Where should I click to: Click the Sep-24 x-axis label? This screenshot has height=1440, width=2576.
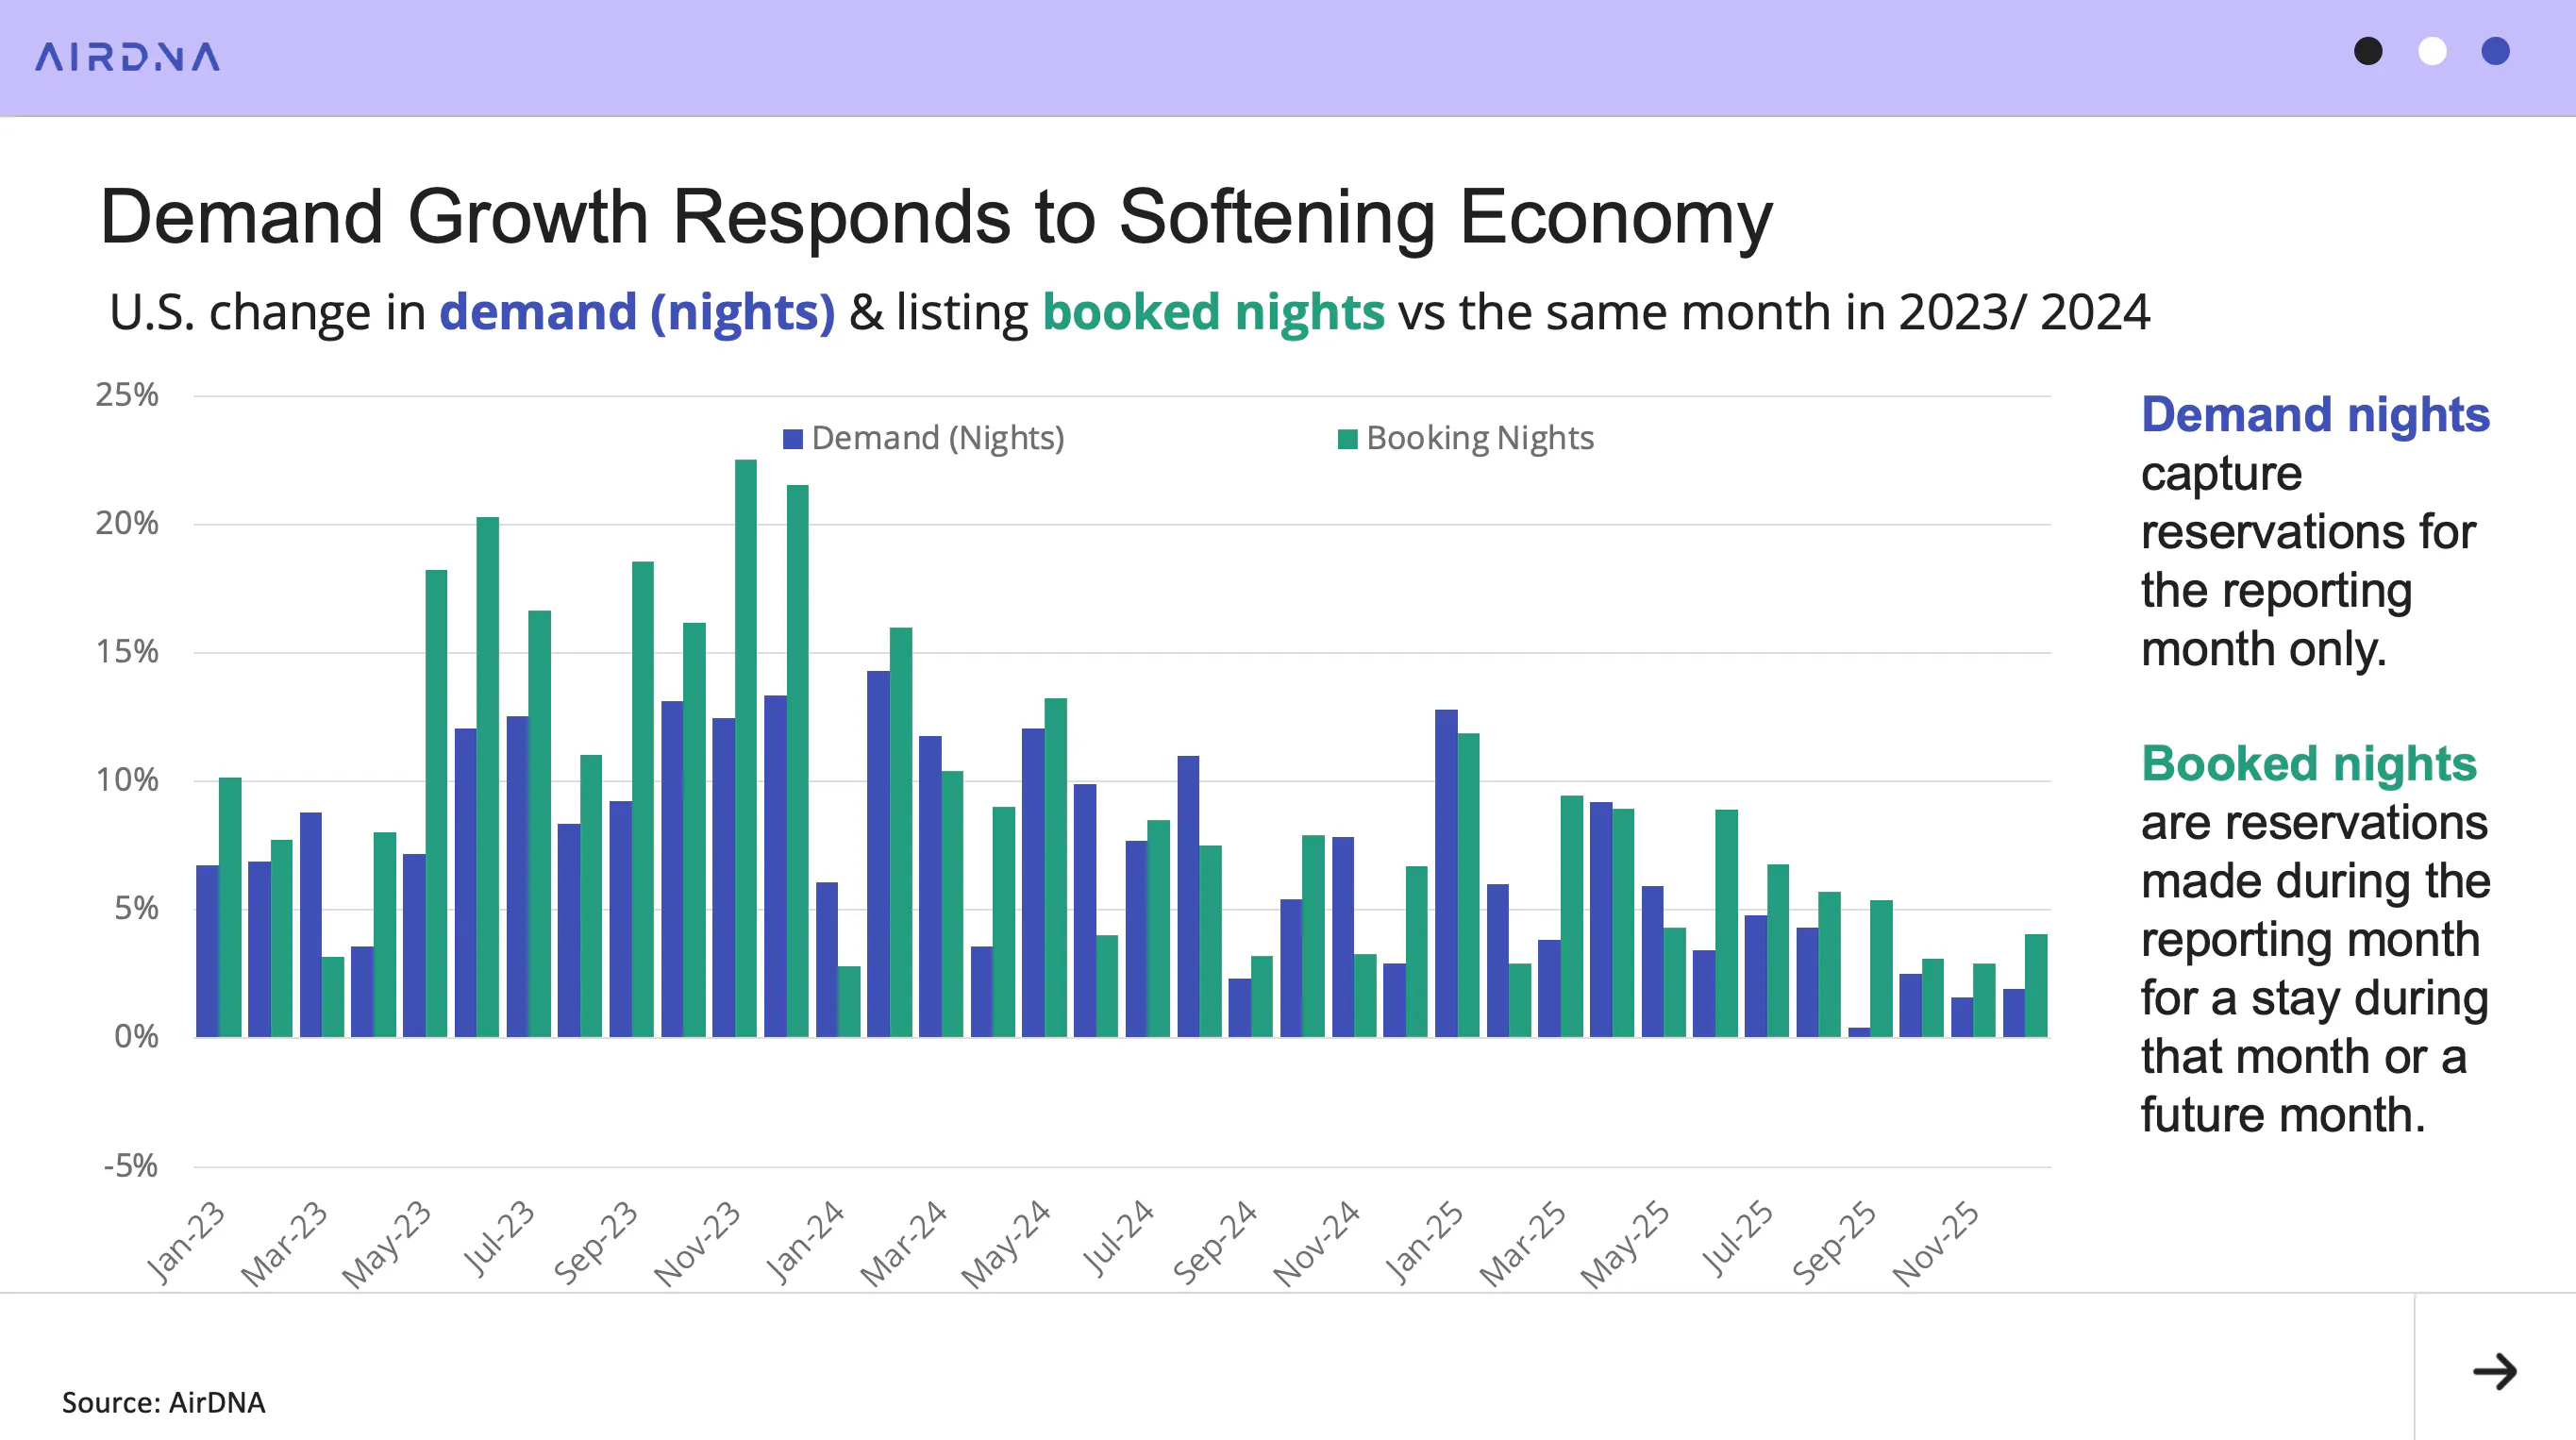click(x=1214, y=1242)
